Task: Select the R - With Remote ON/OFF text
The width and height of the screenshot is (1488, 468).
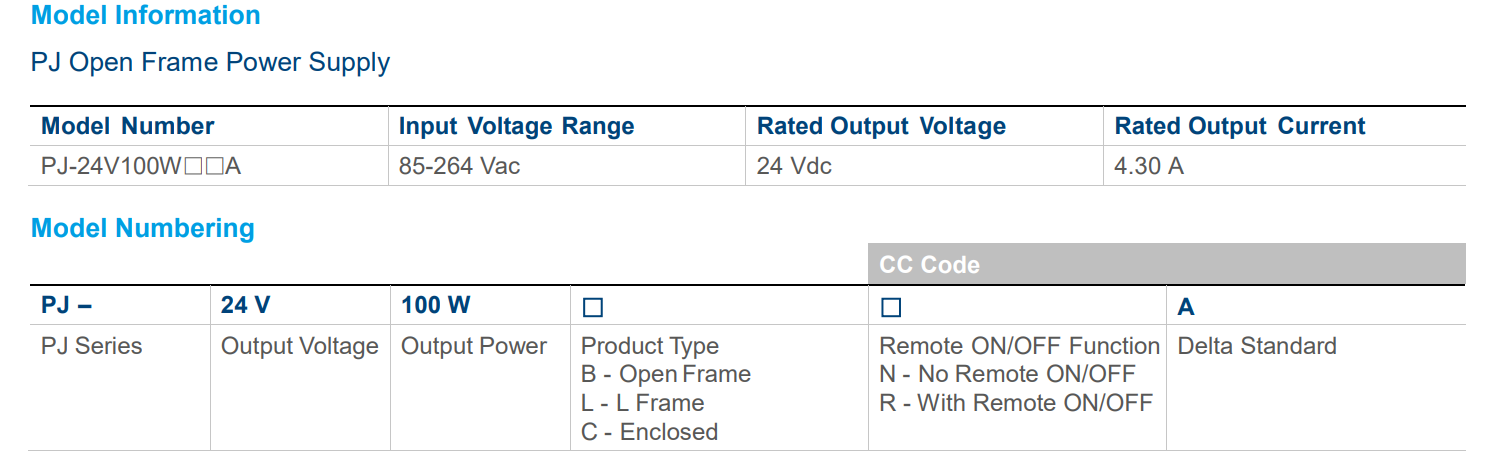Action: pyautogui.click(x=1015, y=403)
